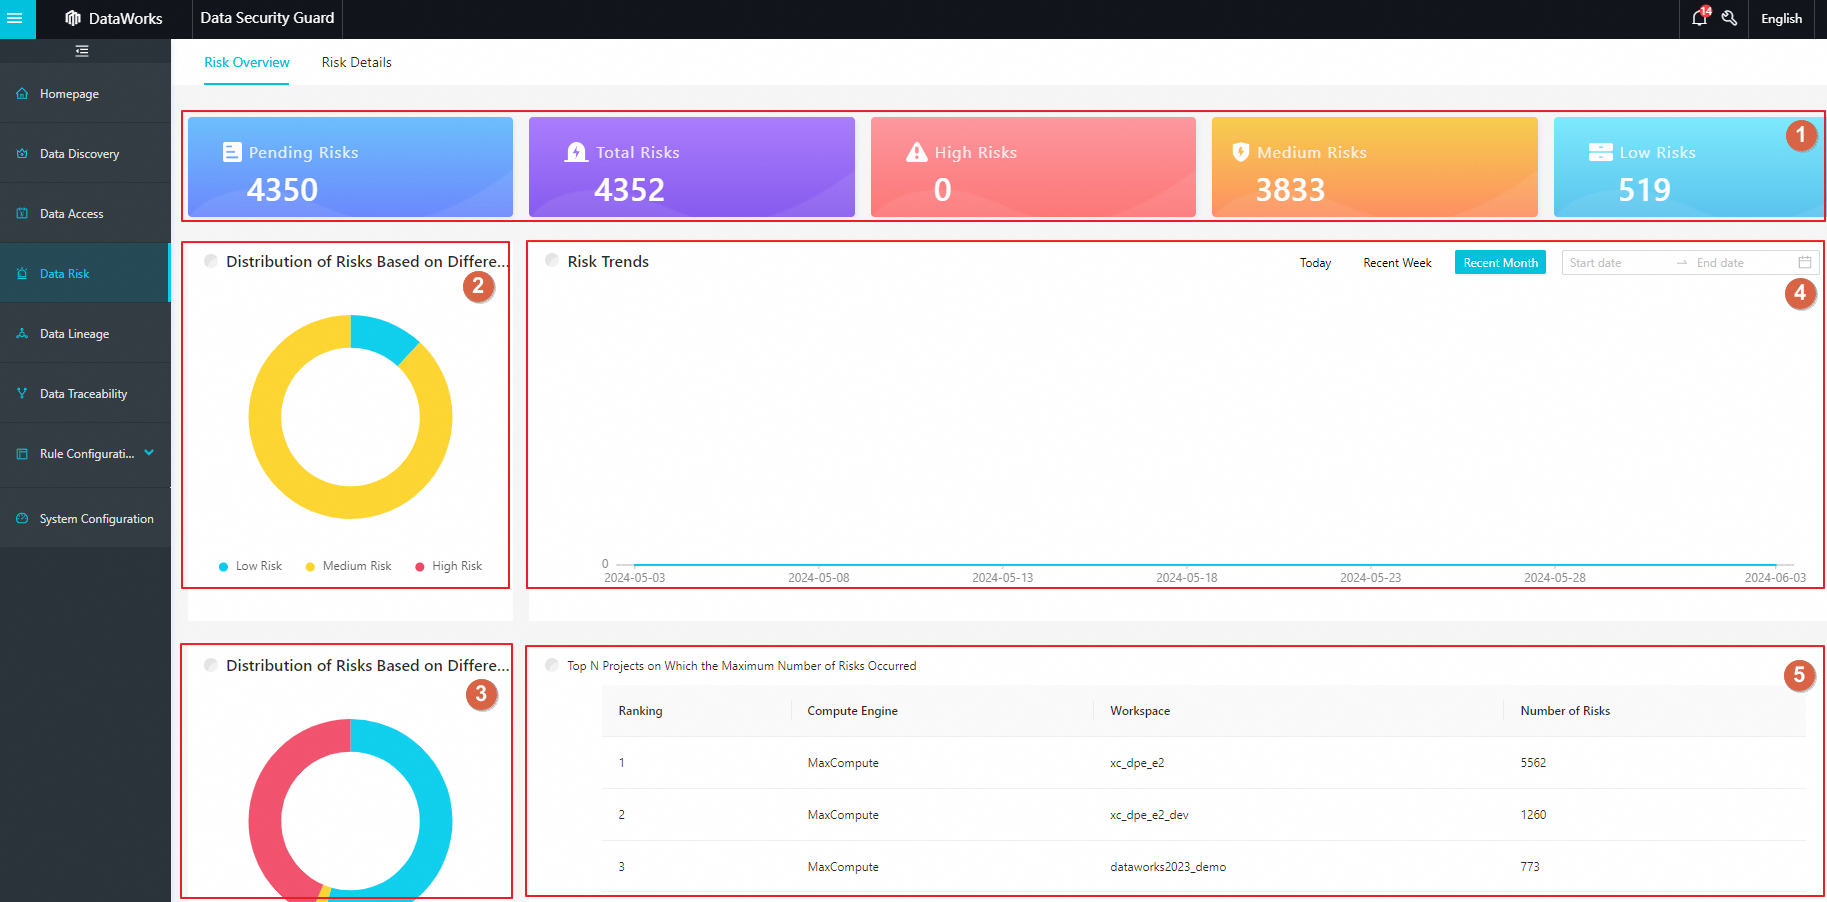
Task: Open Data Lineage from the sidebar
Action: coord(85,334)
